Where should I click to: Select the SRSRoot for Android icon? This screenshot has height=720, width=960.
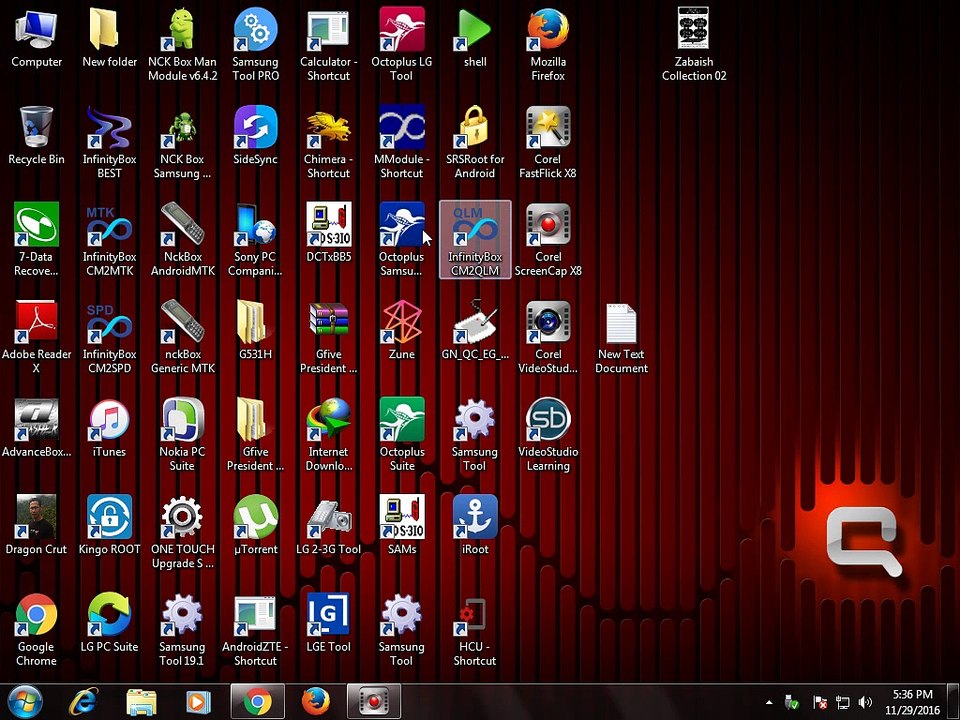pos(475,142)
